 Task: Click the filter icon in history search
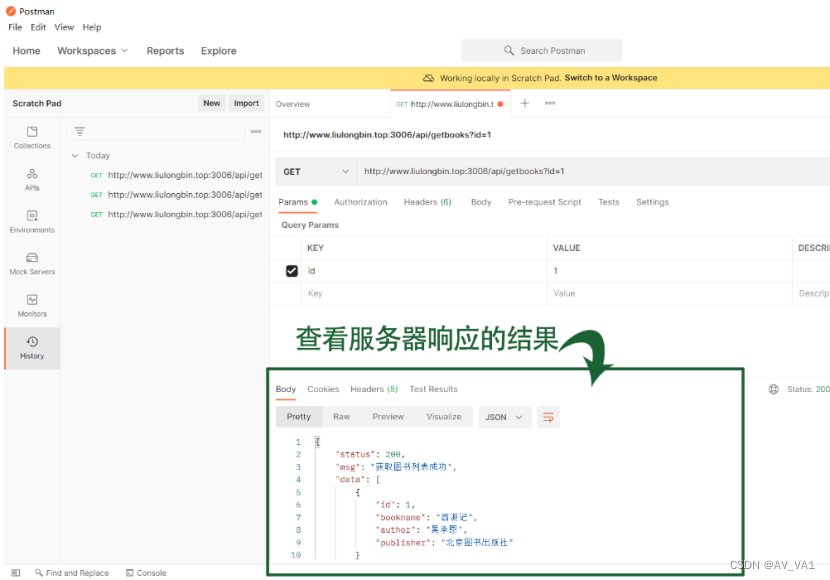79,131
